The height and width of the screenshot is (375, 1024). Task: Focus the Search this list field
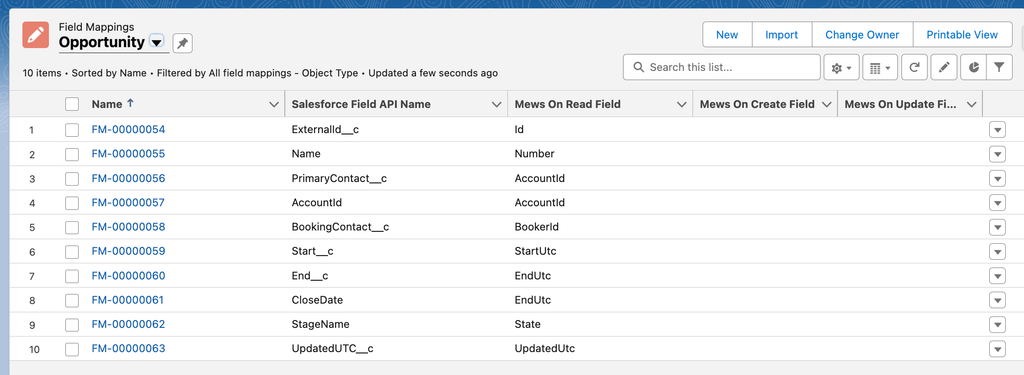coord(722,67)
